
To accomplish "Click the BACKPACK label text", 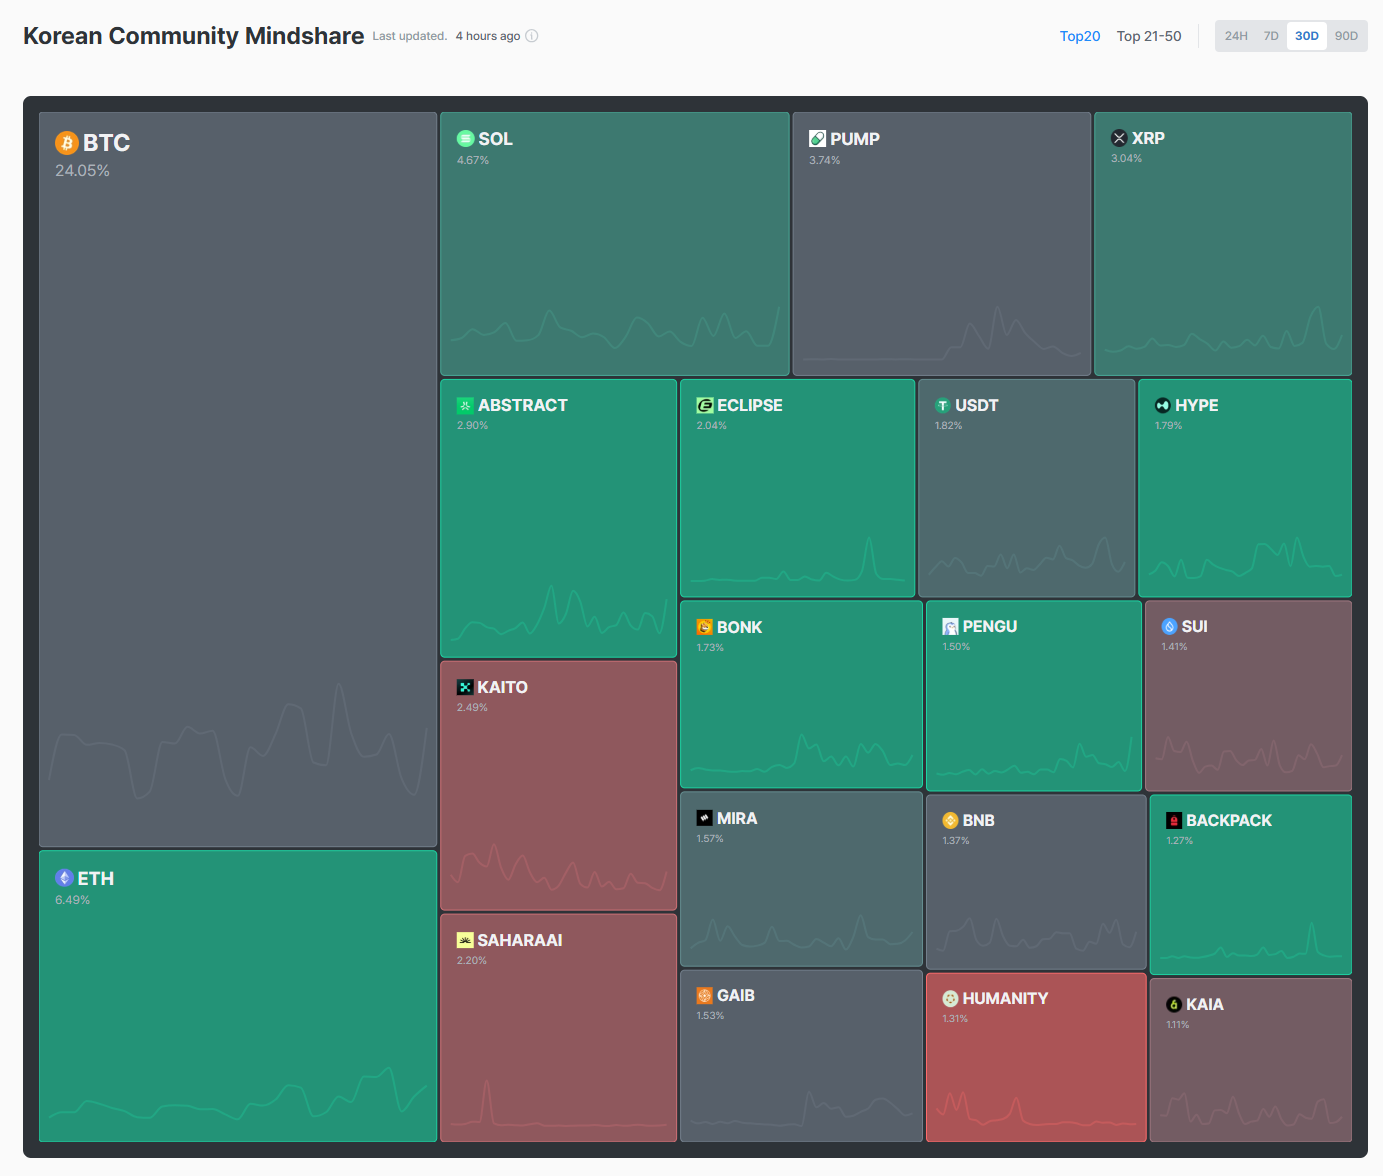I will (1229, 820).
